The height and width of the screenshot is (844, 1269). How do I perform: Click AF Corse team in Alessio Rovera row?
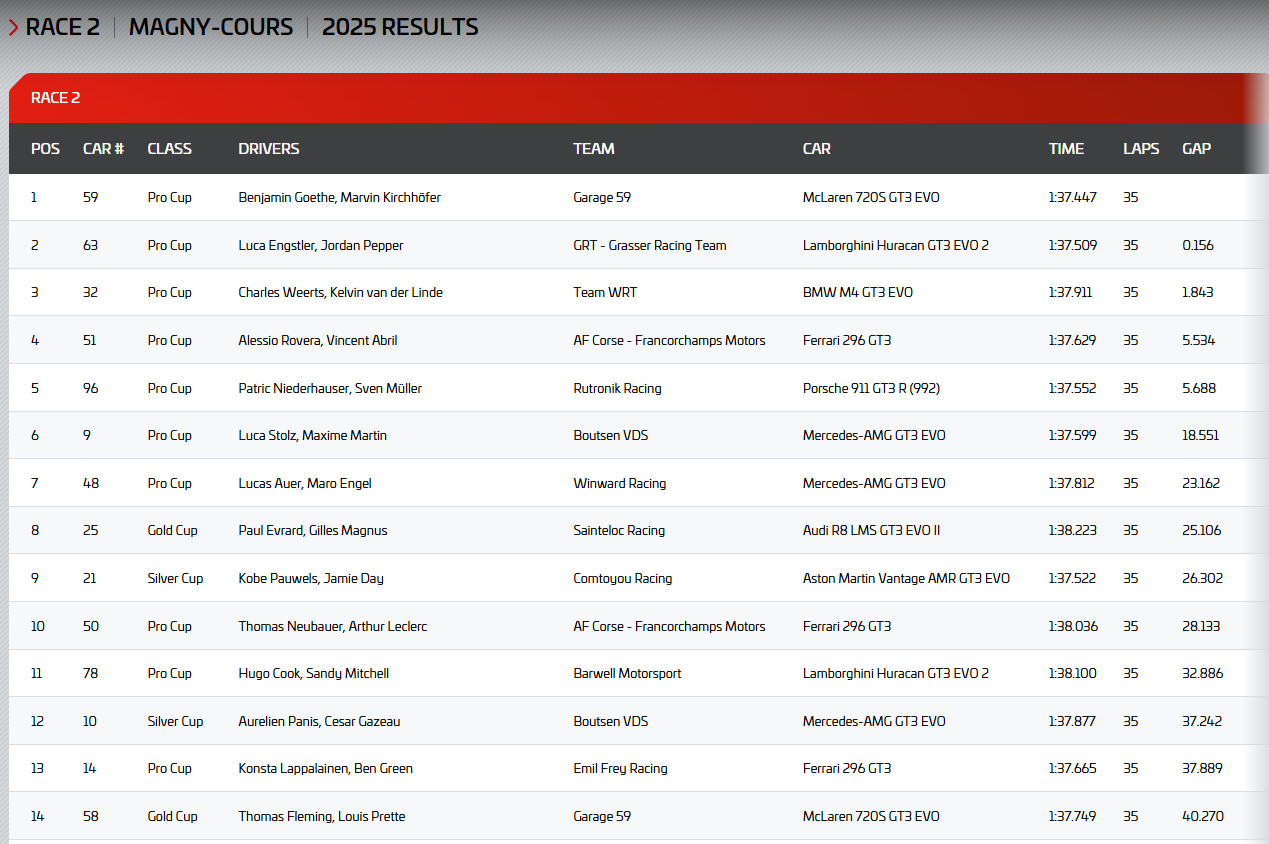click(x=669, y=341)
